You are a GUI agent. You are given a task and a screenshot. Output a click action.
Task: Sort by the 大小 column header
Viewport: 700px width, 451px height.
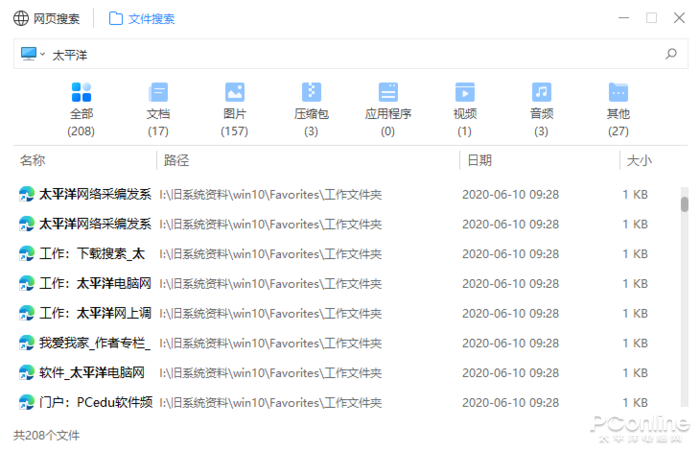tap(639, 160)
